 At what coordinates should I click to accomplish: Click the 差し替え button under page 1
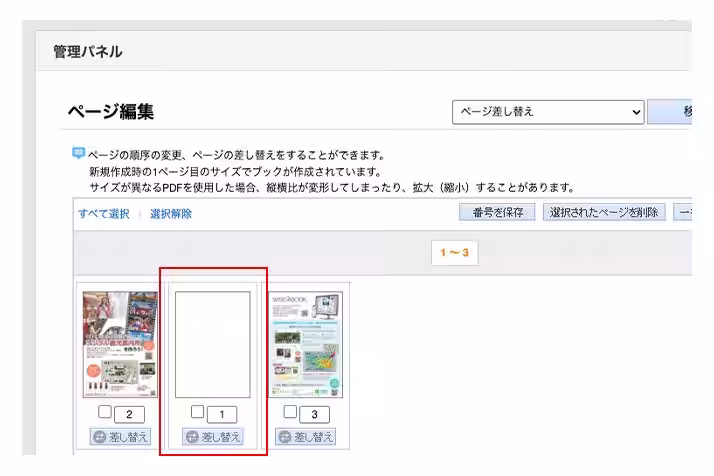(212, 437)
